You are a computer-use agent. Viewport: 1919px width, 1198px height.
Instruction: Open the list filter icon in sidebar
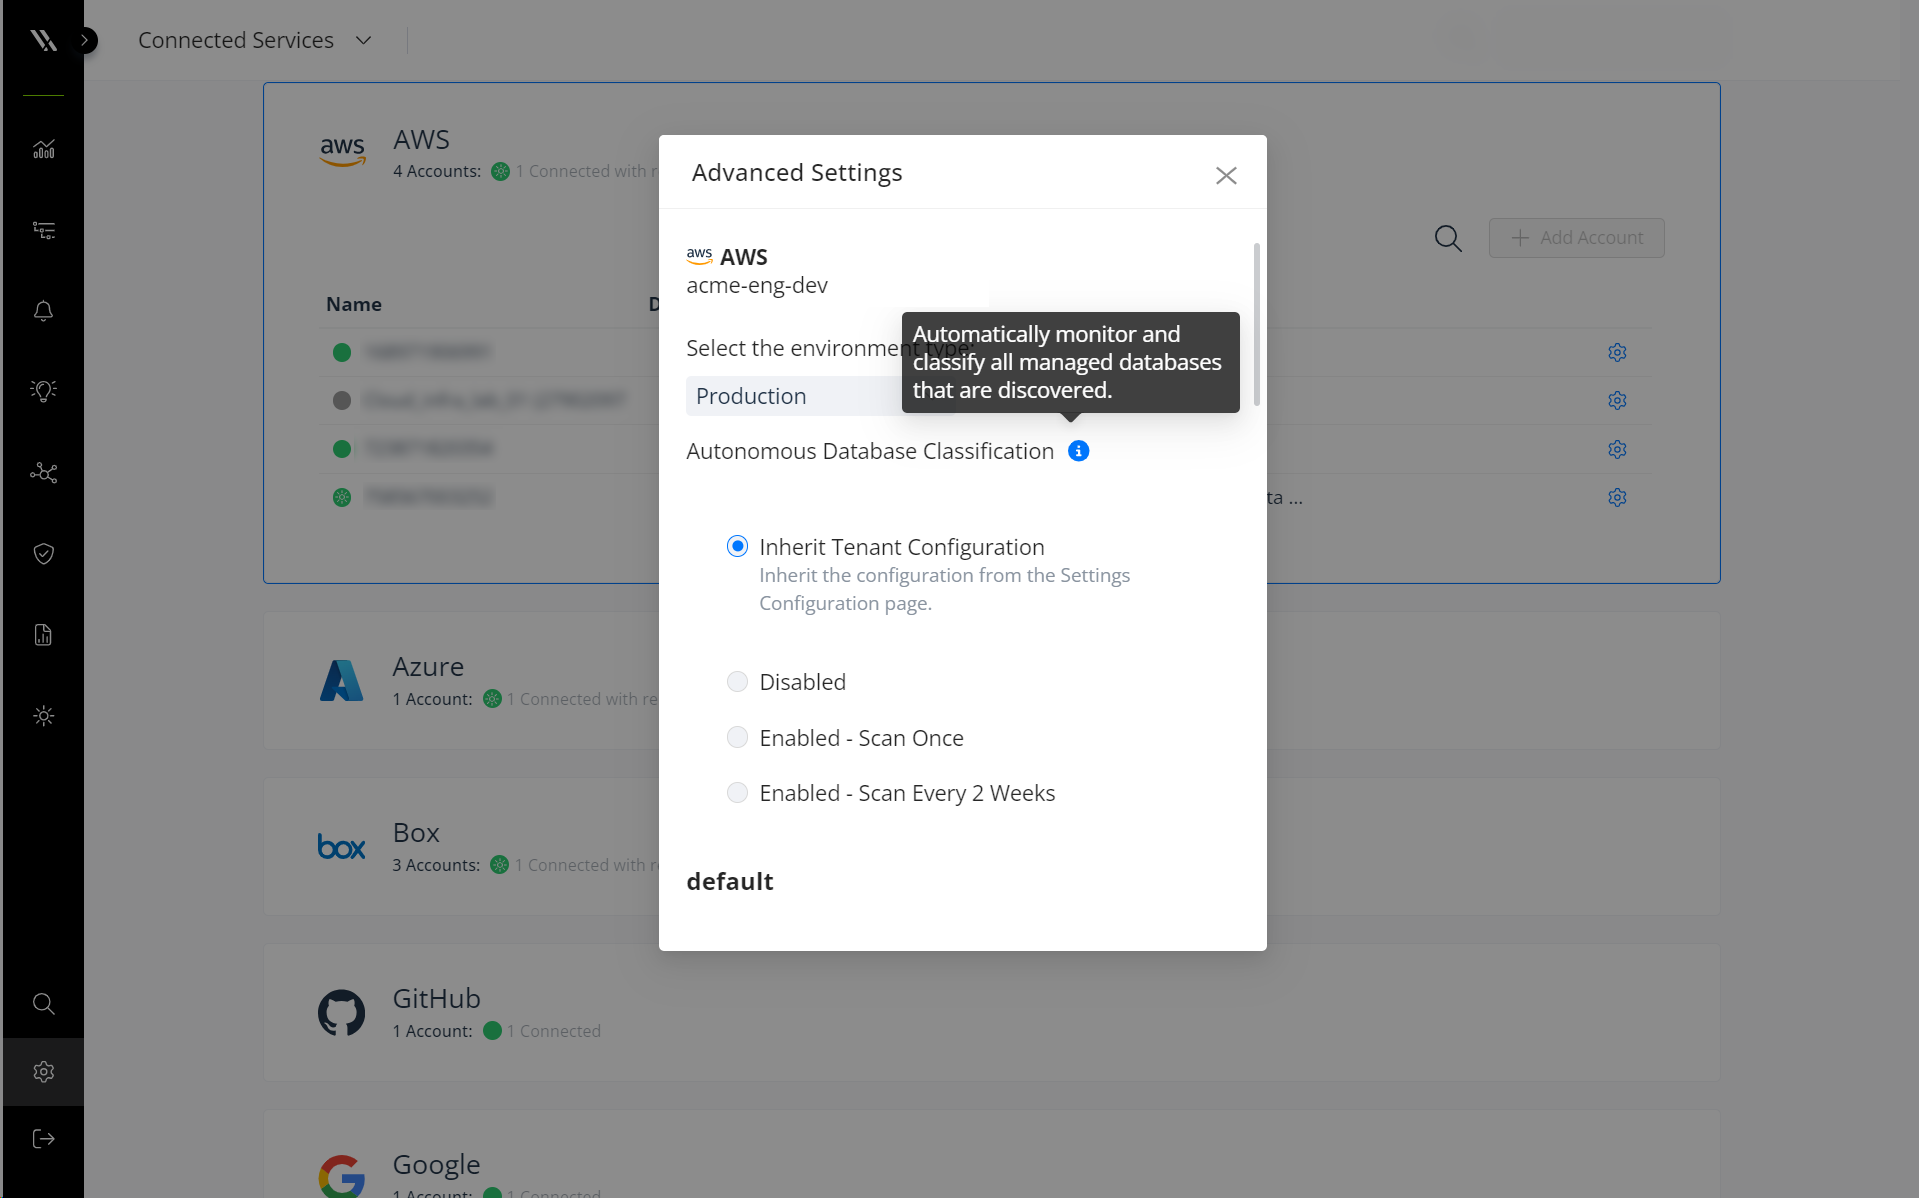click(43, 230)
